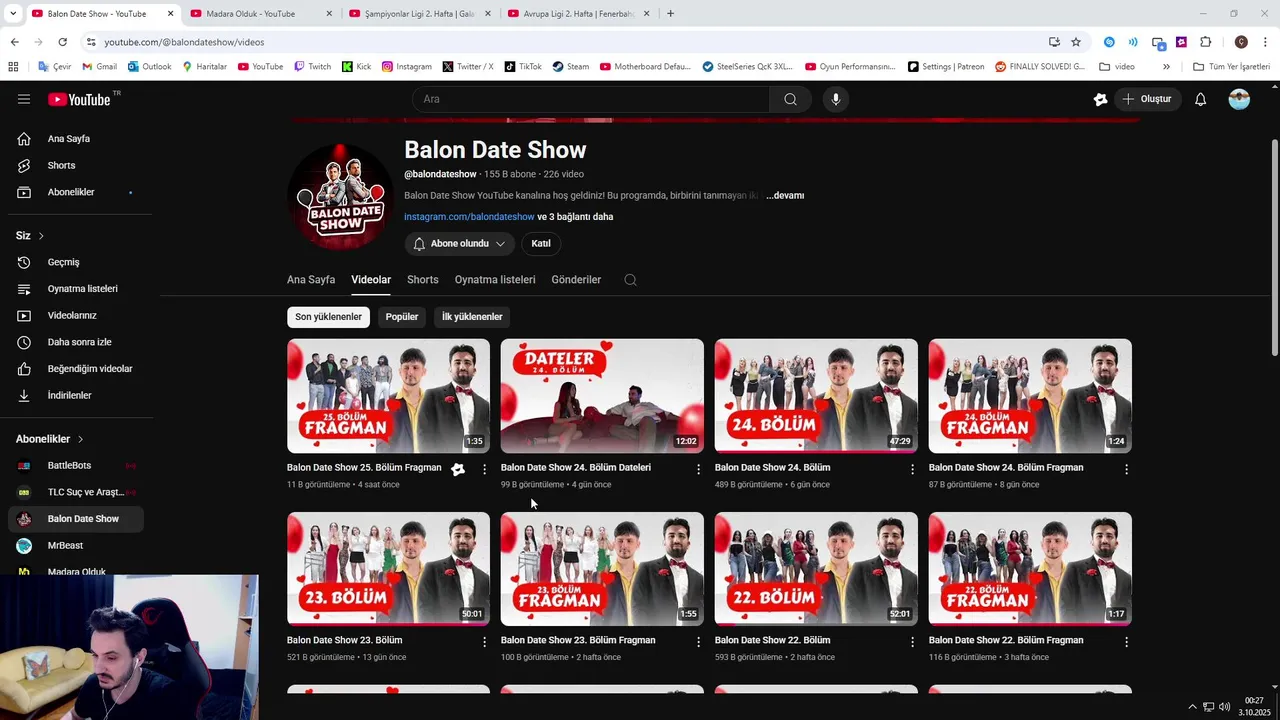
Task: Open the notifications bell
Action: 1201,99
